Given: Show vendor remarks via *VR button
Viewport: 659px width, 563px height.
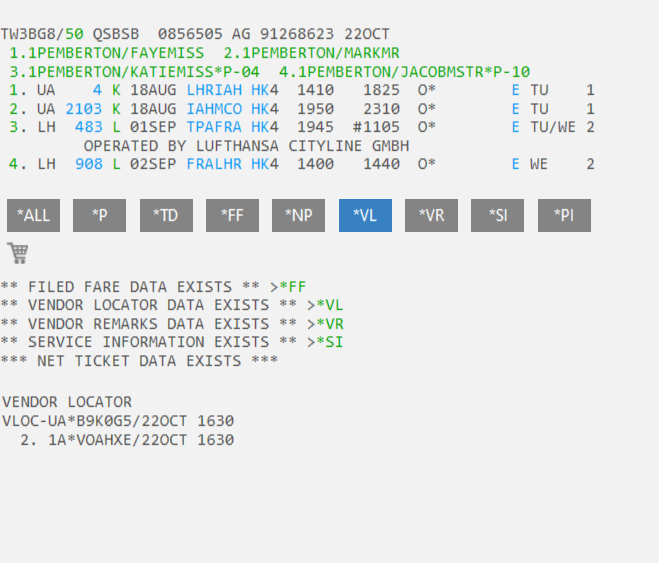Looking at the screenshot, I should coord(431,216).
